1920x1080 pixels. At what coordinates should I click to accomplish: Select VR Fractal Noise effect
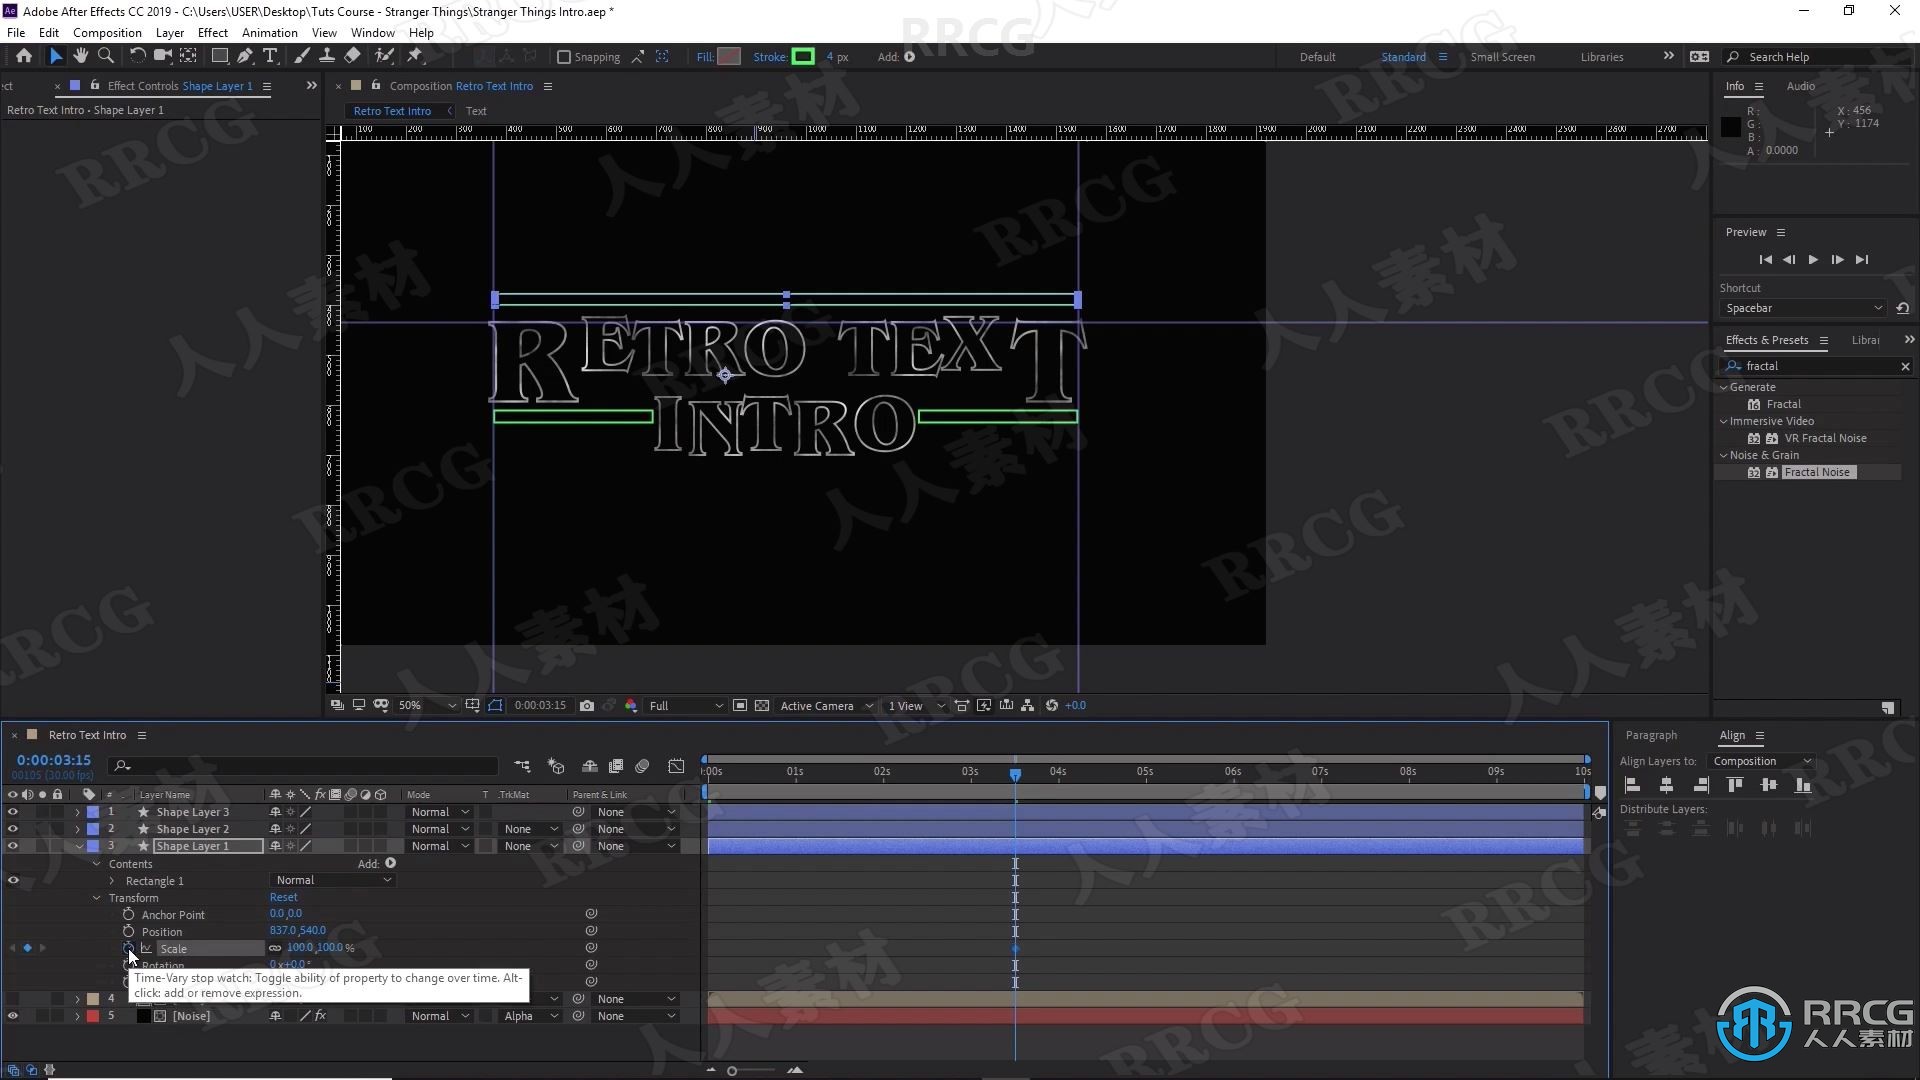1825,438
